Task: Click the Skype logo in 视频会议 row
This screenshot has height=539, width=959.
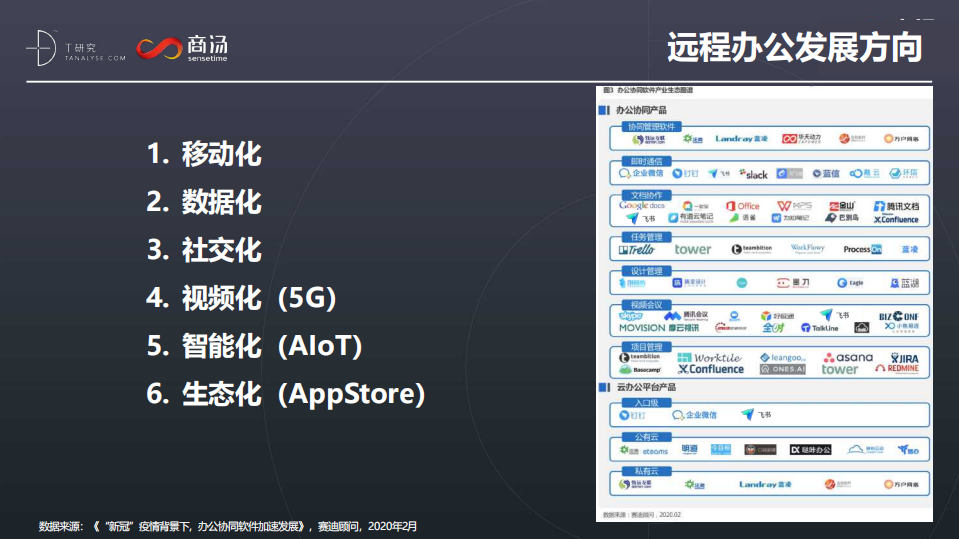Action: pos(631,316)
